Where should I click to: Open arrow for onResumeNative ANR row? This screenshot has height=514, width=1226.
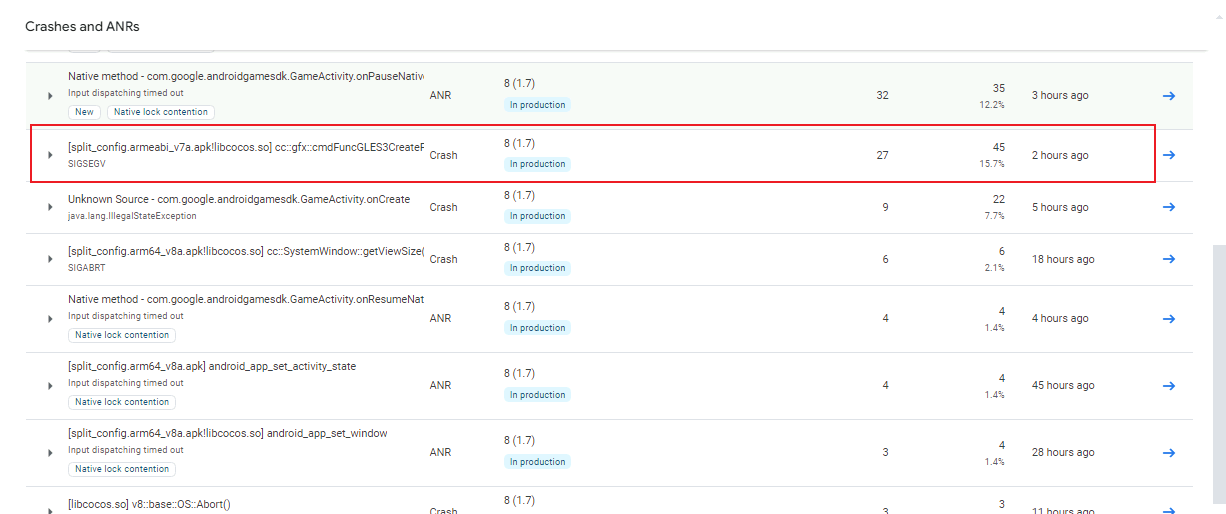click(x=1168, y=318)
